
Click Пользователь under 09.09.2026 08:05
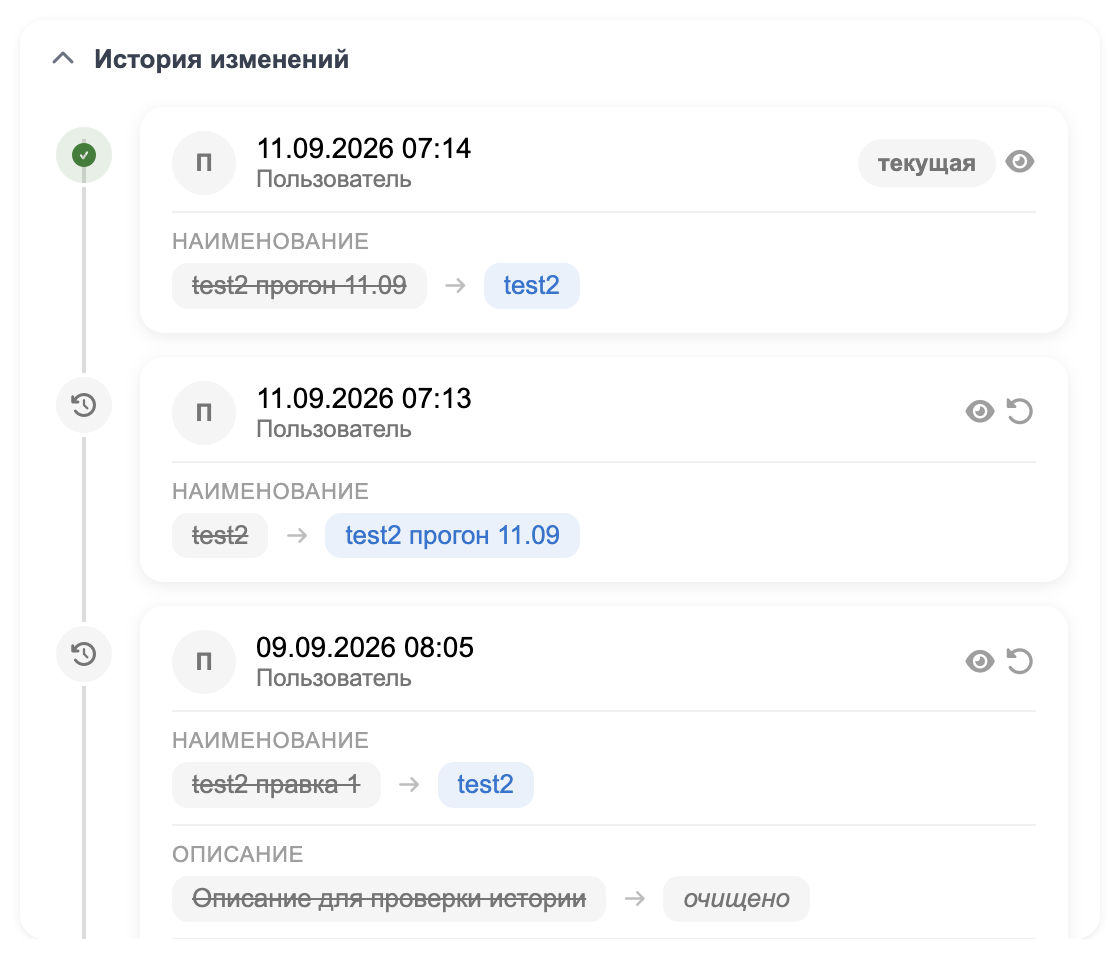(334, 678)
